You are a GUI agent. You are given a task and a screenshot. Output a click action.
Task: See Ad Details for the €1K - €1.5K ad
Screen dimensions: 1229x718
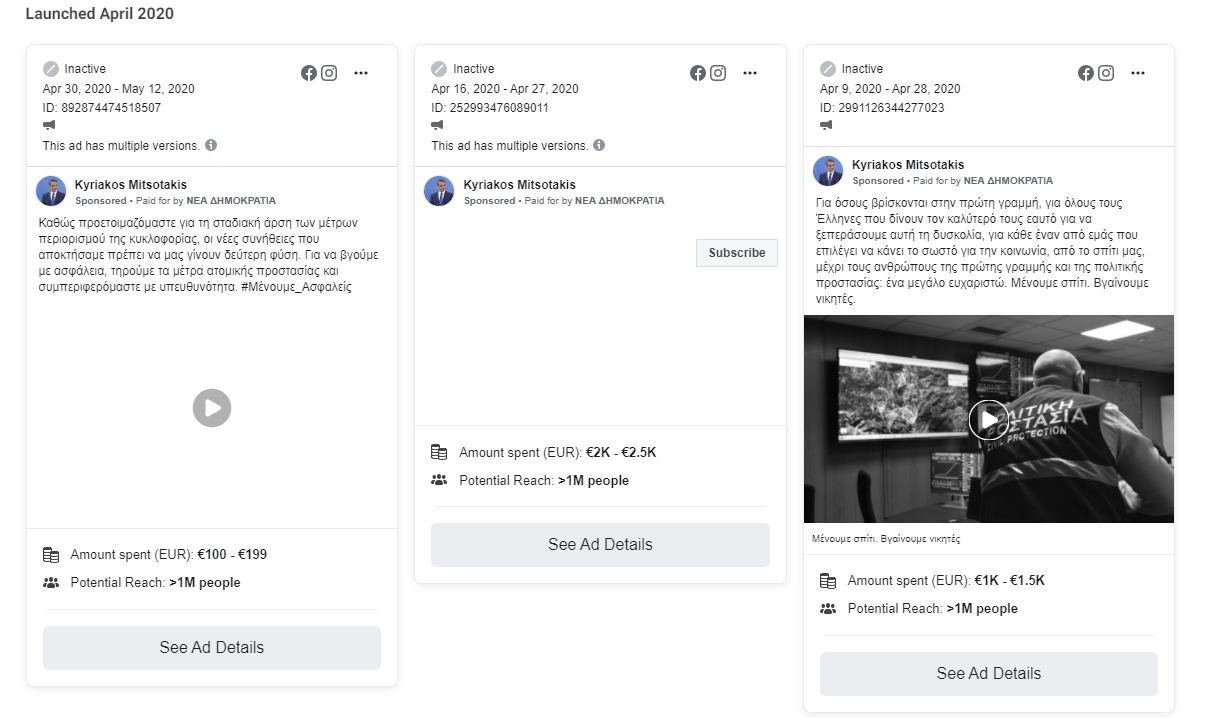click(x=988, y=674)
